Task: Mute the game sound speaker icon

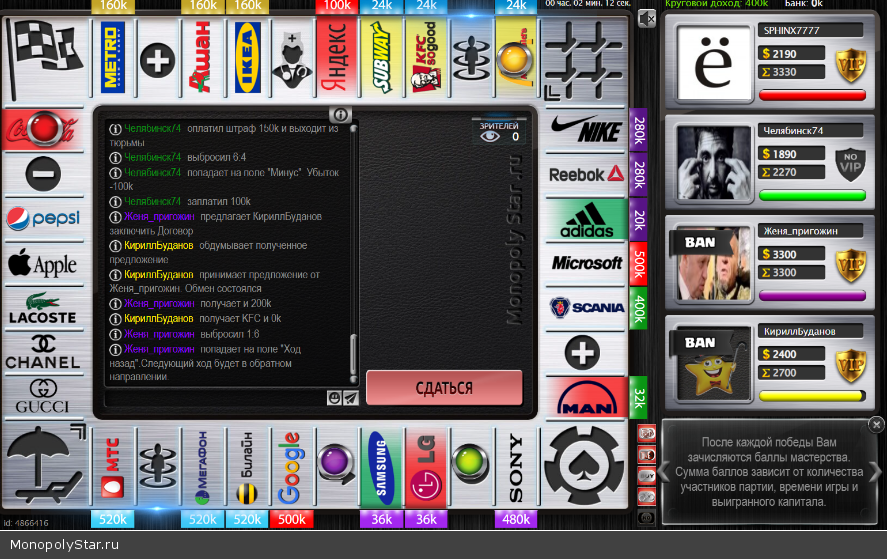Action: pyautogui.click(x=646, y=19)
